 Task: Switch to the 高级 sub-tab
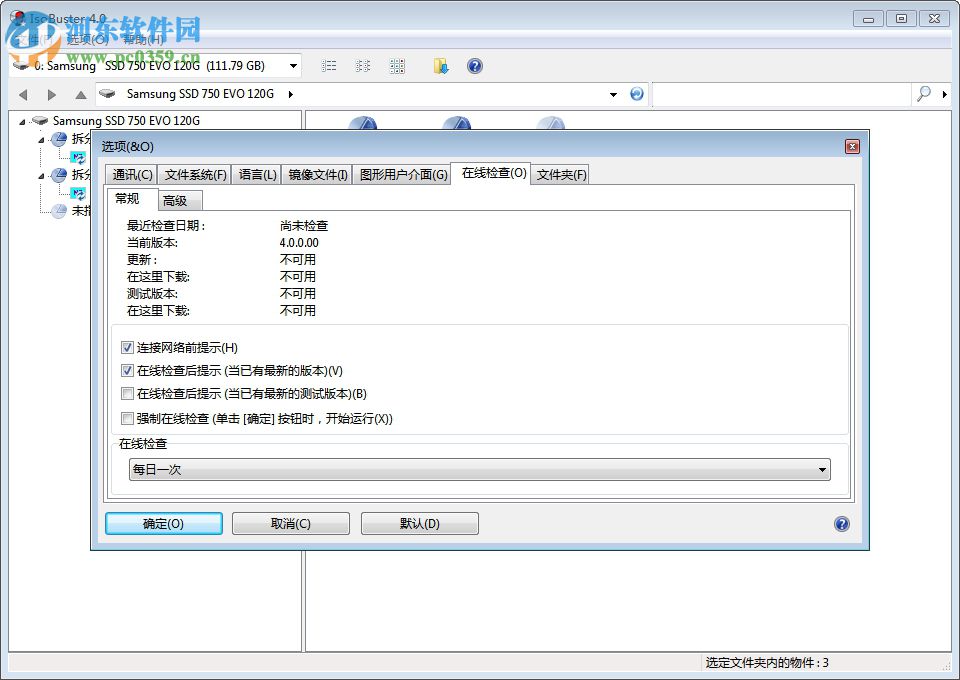(x=178, y=199)
